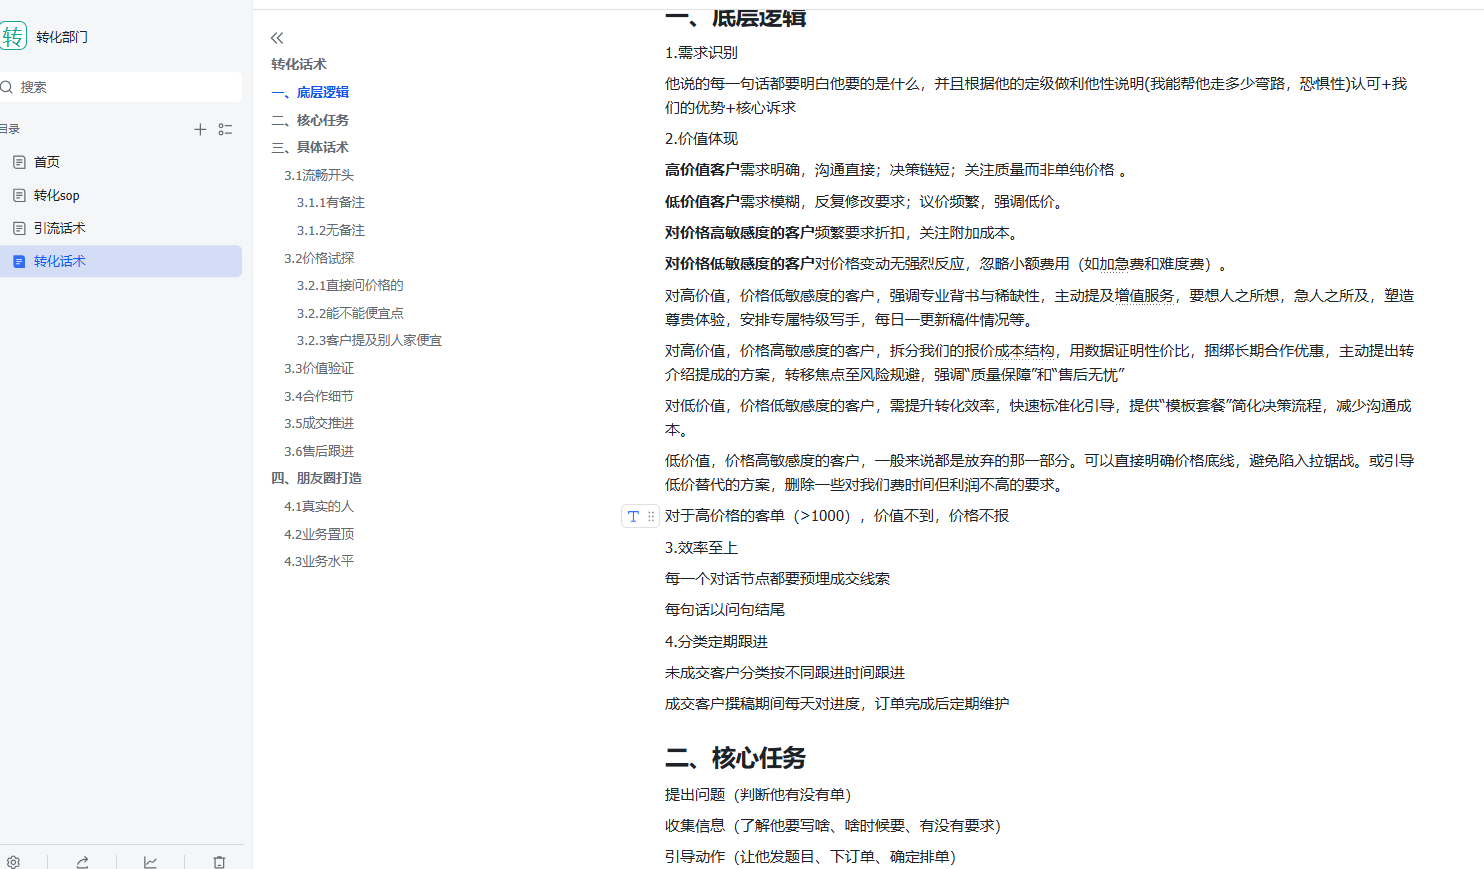Navigate to 四、朋友圈打造 outline section

317,478
